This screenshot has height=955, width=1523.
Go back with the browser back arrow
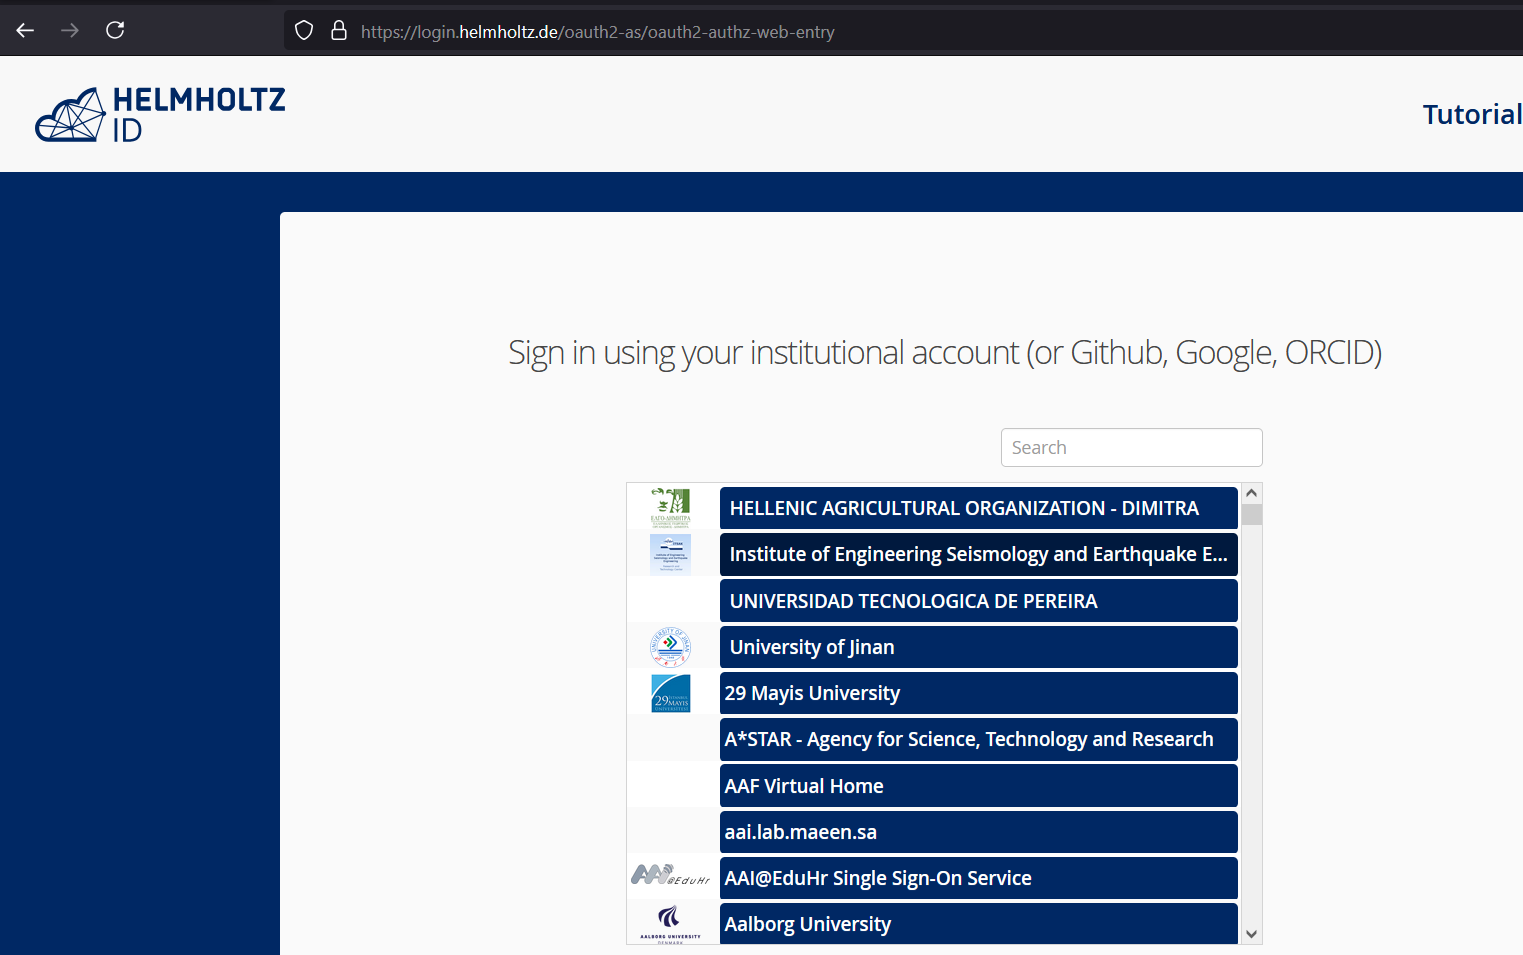(25, 30)
